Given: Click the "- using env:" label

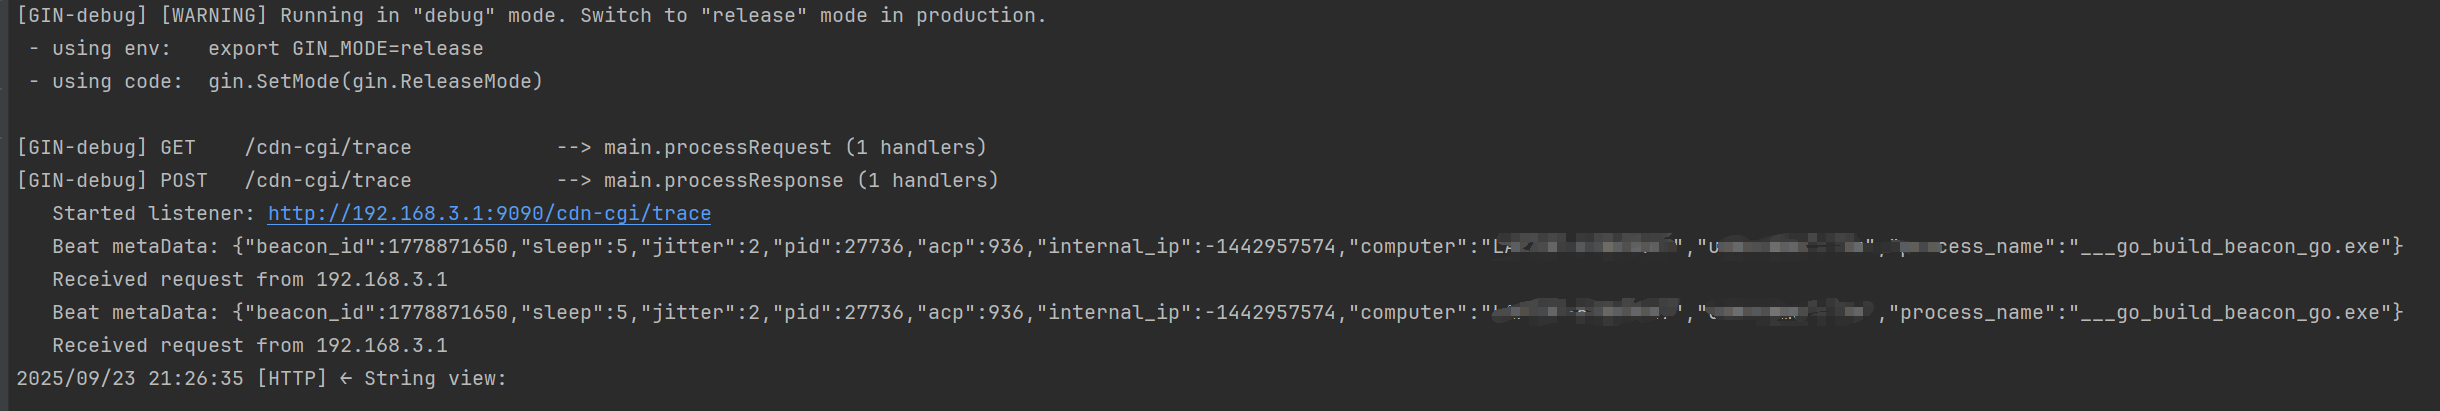Looking at the screenshot, I should (x=100, y=49).
